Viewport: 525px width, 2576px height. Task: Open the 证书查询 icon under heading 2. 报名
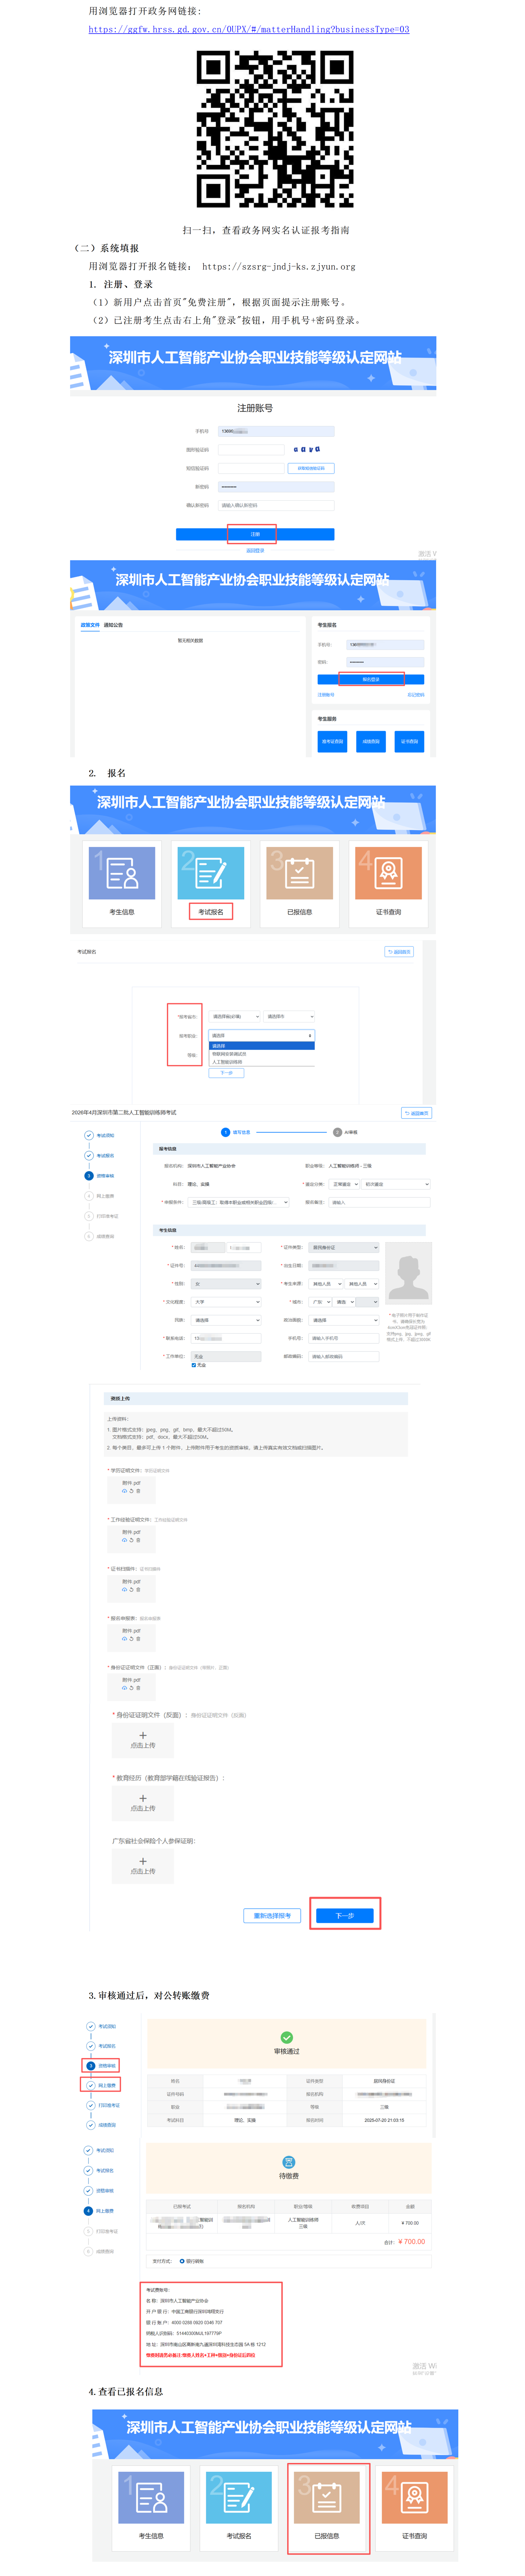tap(388, 872)
